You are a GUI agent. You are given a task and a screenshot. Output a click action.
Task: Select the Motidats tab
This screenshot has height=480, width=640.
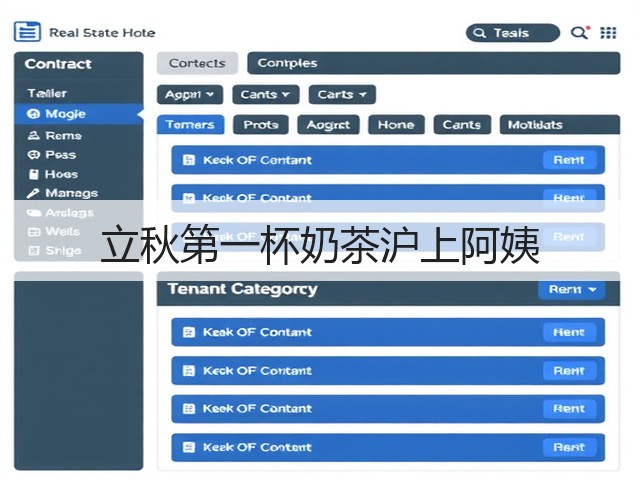(x=560, y=124)
